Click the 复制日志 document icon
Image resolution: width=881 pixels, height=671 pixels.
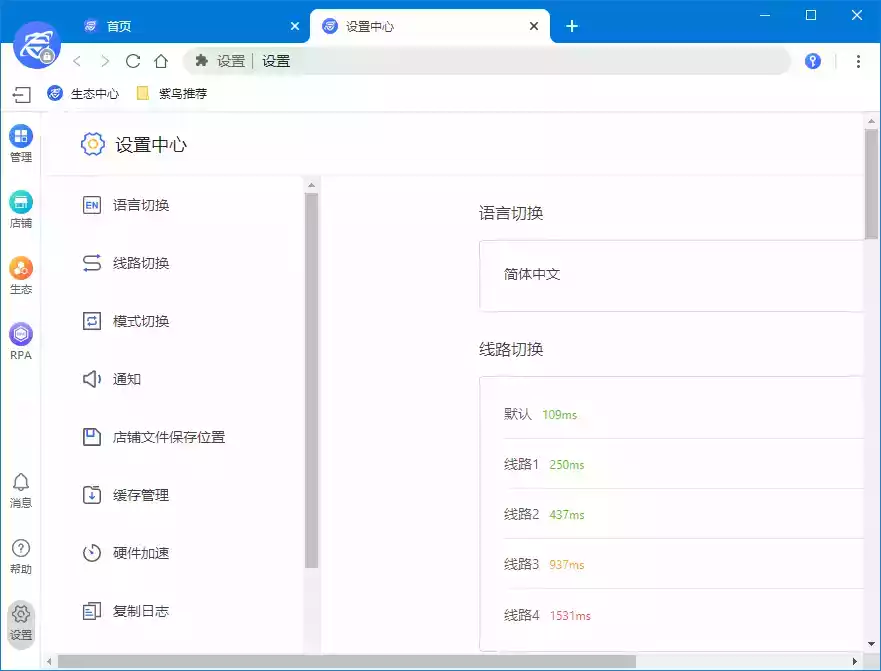click(x=92, y=611)
